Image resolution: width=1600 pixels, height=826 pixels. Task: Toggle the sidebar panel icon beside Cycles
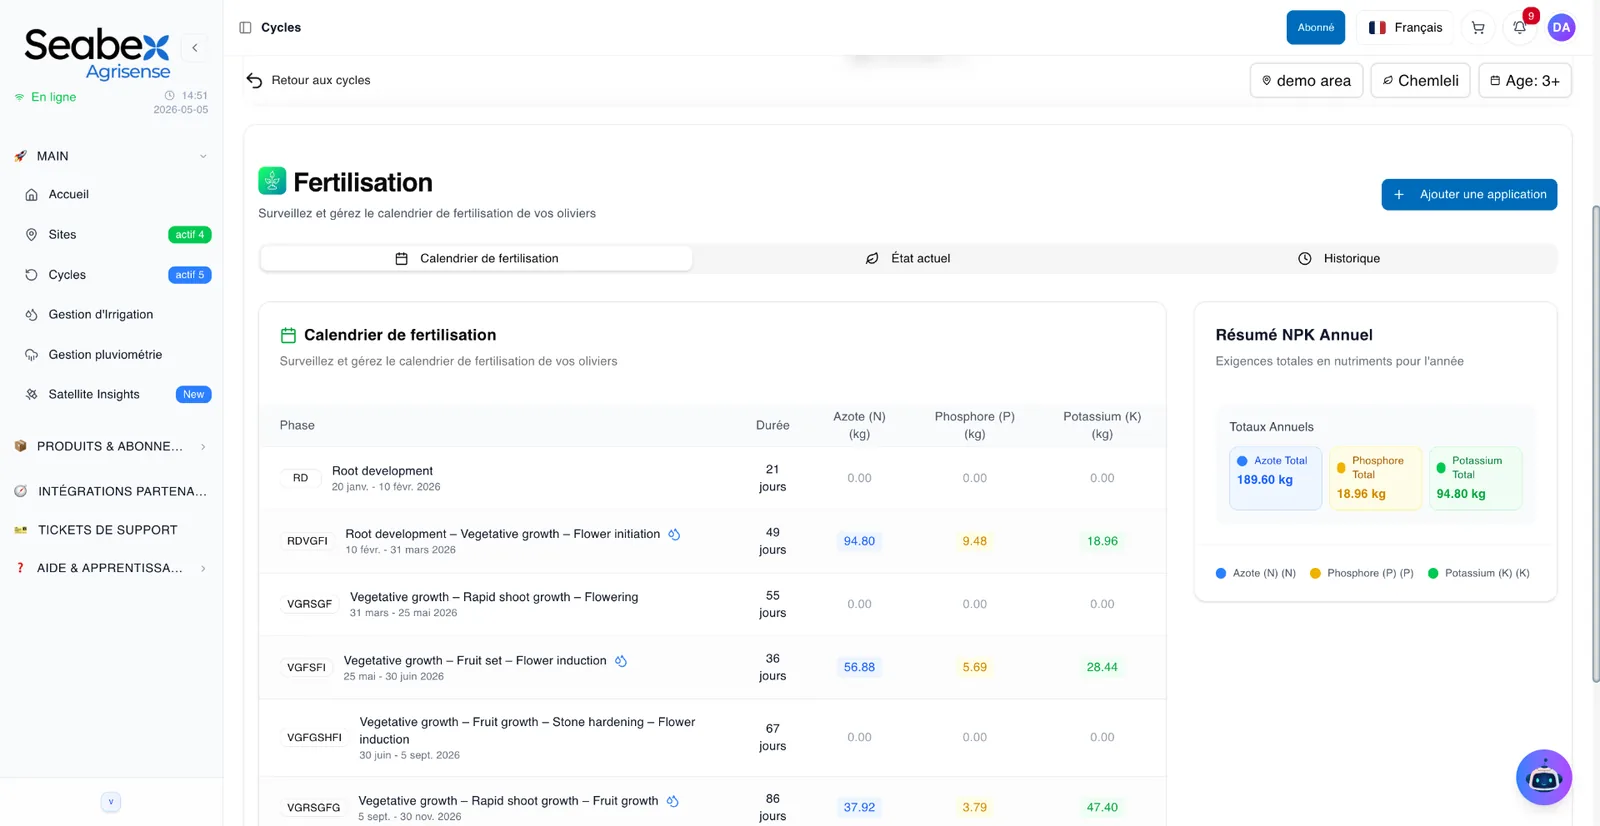(x=245, y=28)
